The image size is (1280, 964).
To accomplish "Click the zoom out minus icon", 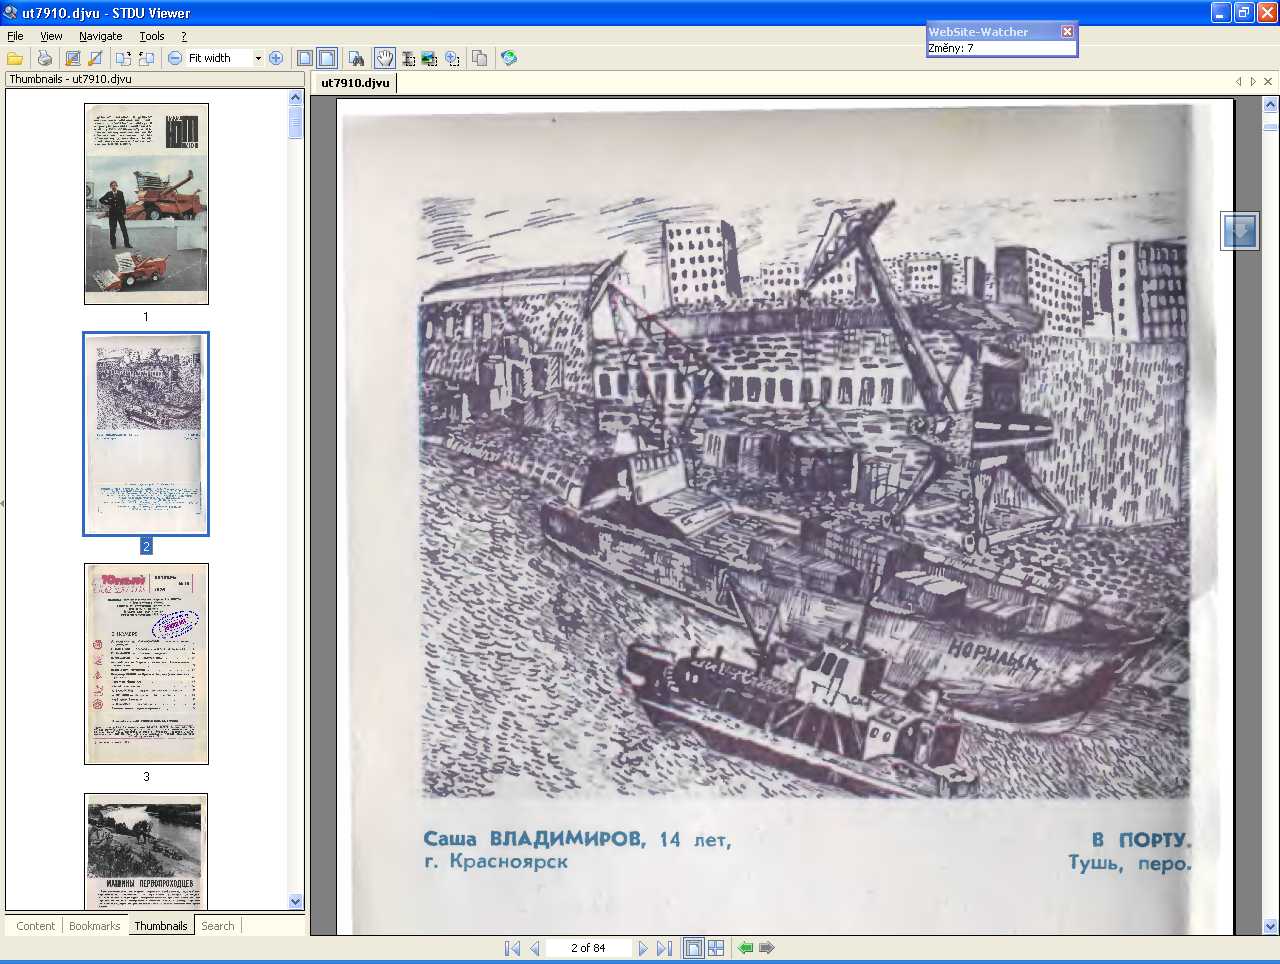I will 175,58.
